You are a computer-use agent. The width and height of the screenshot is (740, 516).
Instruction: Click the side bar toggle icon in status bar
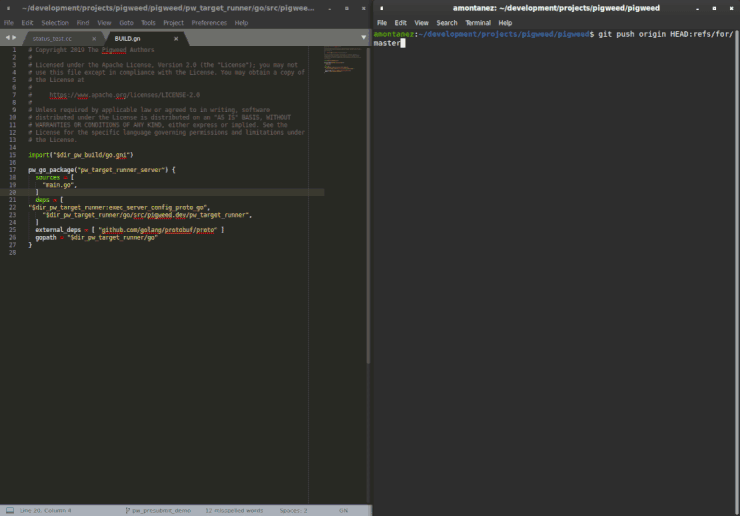(x=8, y=510)
